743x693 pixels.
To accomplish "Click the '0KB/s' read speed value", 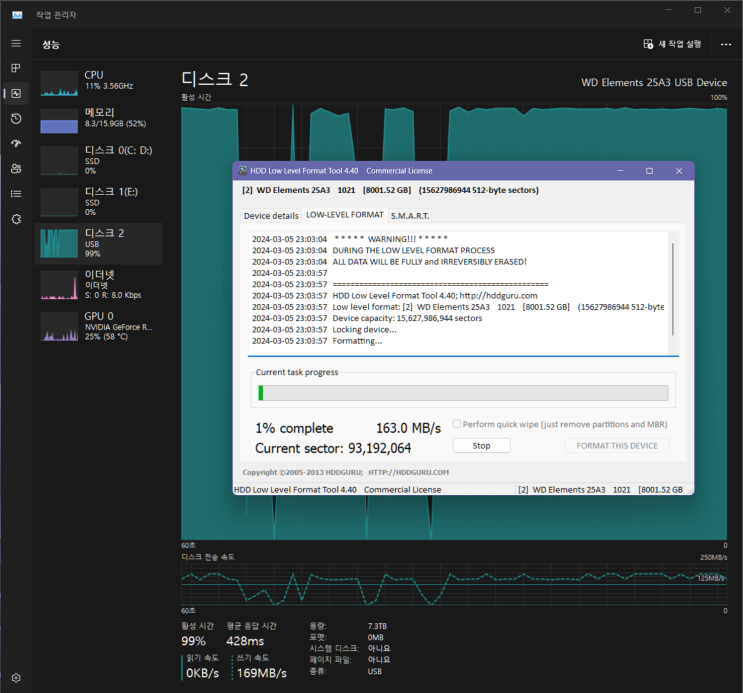I will [x=202, y=673].
